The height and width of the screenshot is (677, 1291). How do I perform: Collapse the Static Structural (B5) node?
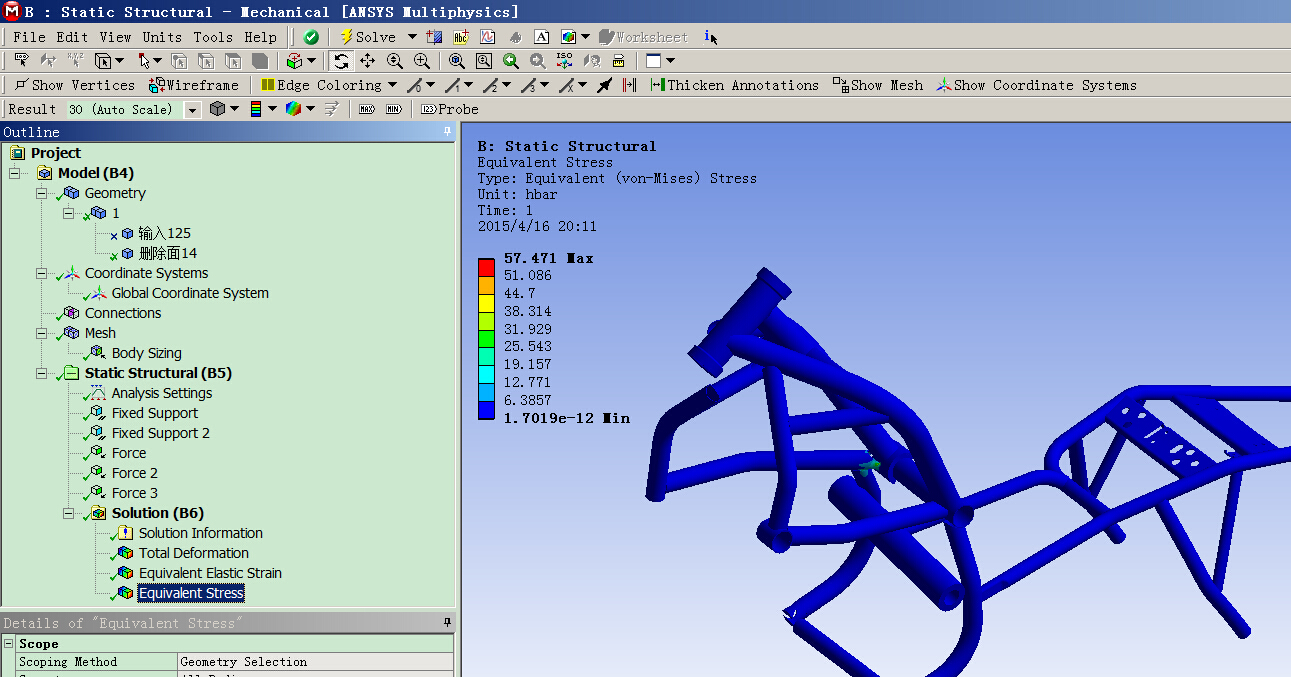point(41,373)
